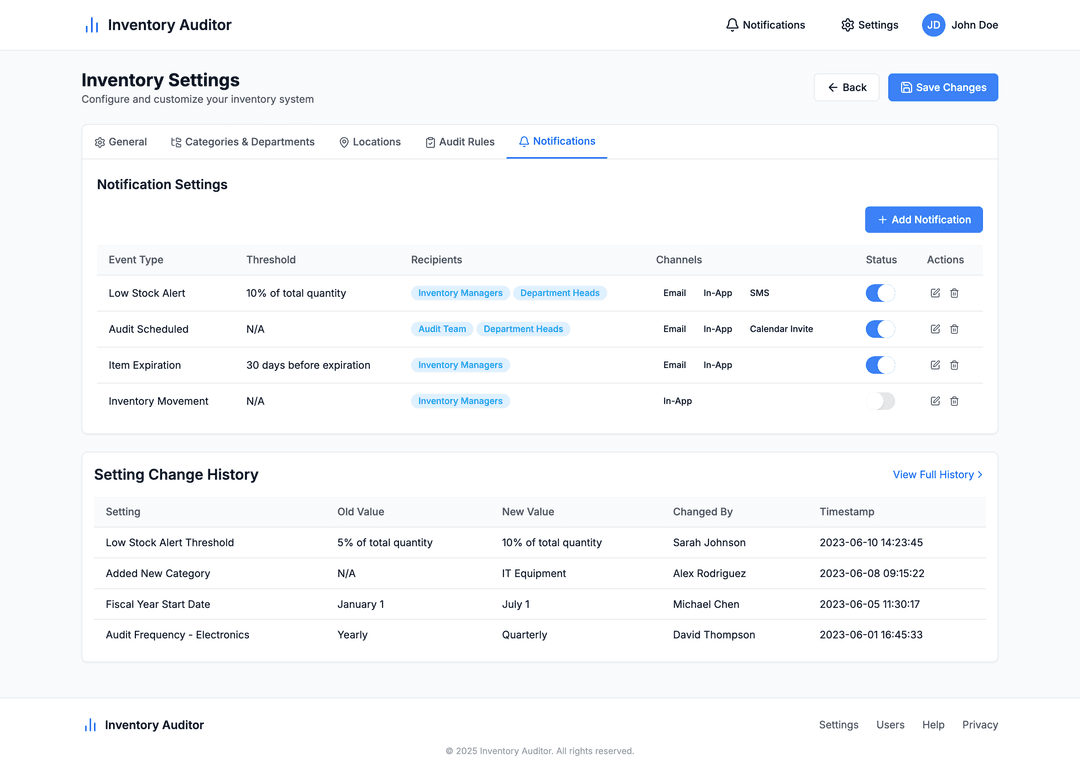Click the Save Changes button
1080x775 pixels.
[942, 88]
